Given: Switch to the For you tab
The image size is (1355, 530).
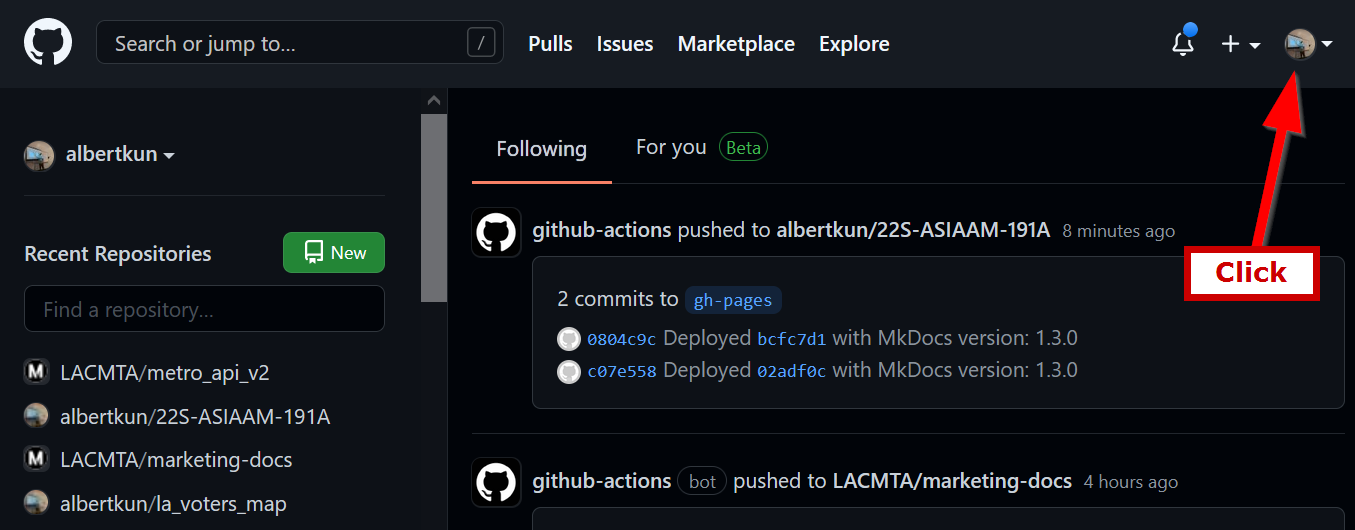Looking at the screenshot, I should click(x=671, y=148).
